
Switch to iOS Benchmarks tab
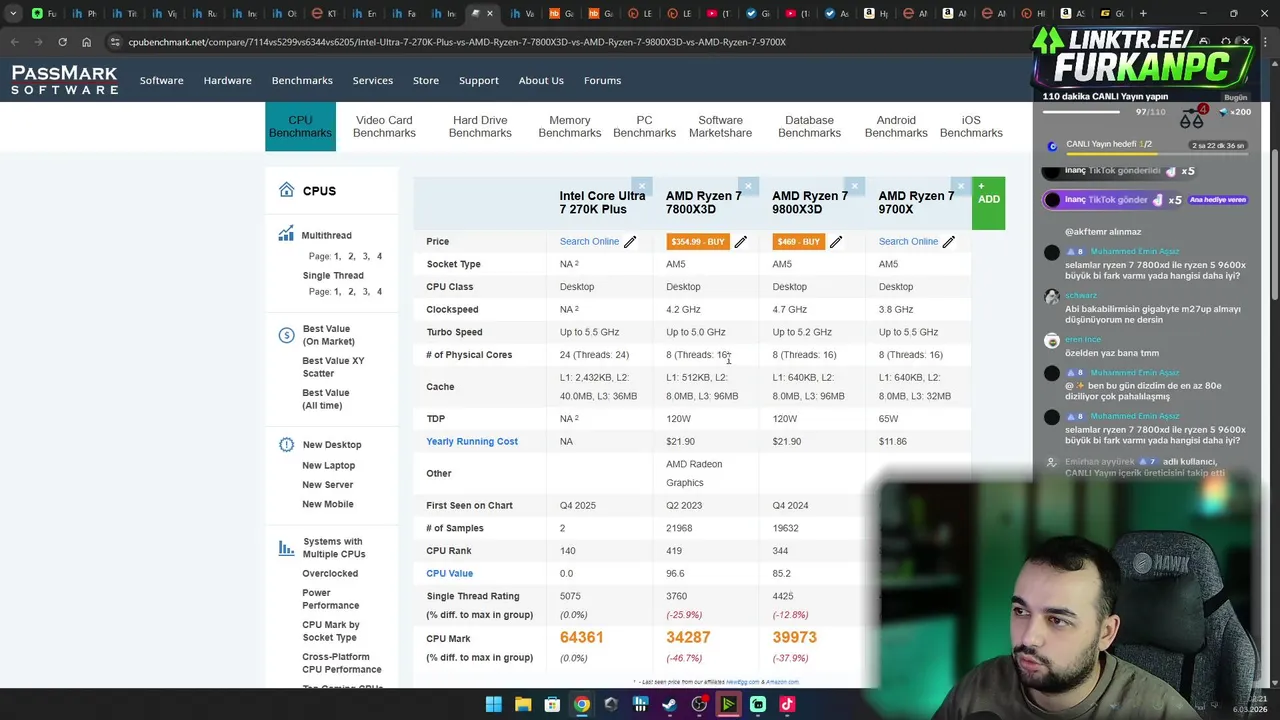click(971, 126)
